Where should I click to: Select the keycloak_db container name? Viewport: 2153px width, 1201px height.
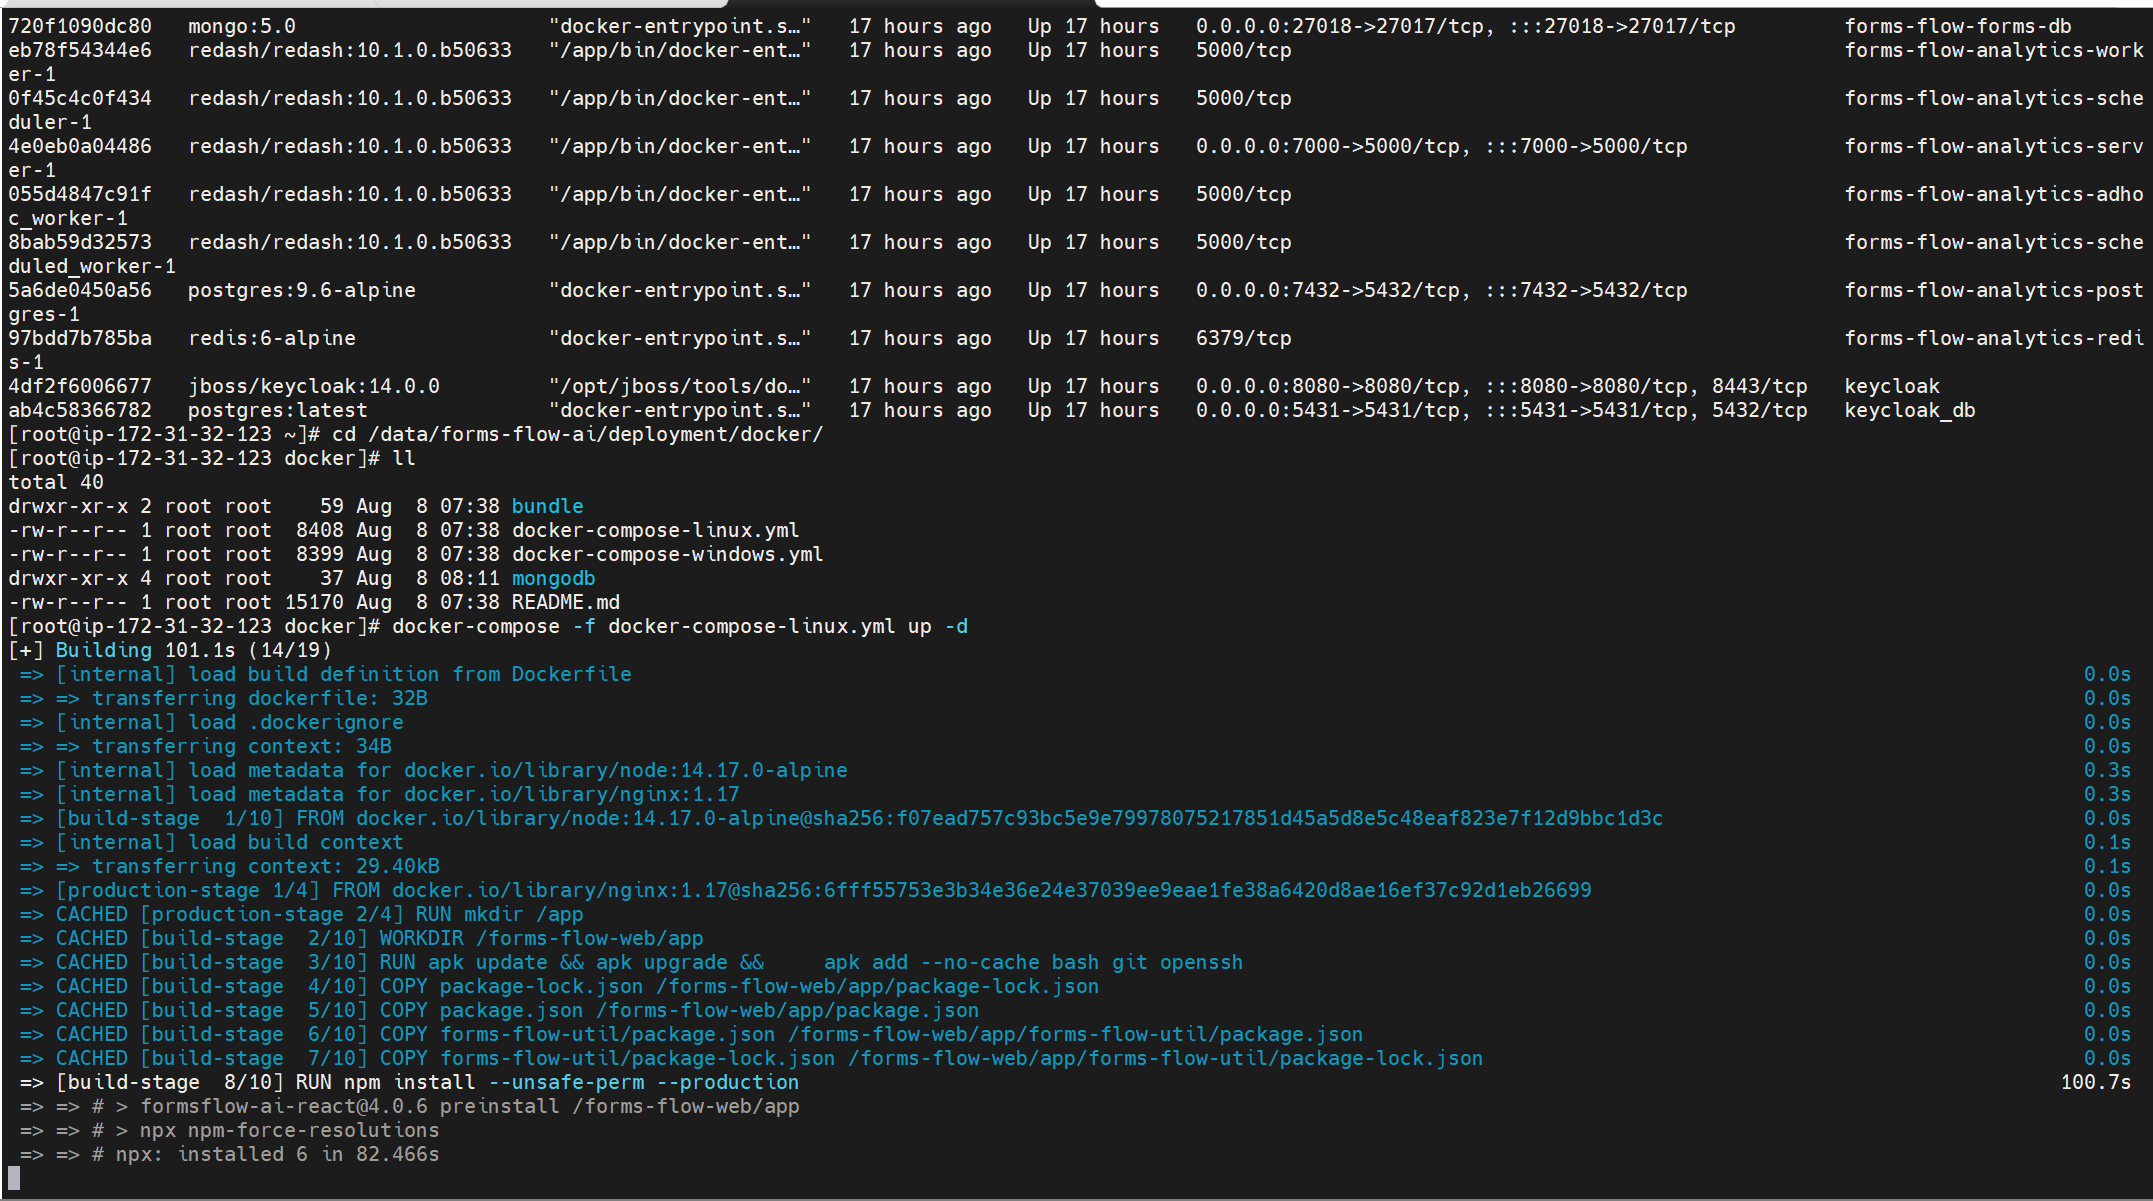(x=1910, y=409)
